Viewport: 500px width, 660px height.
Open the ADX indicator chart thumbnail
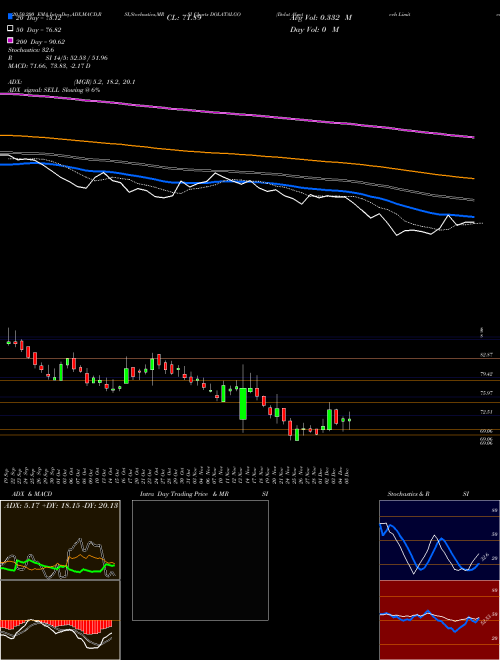coord(60,540)
